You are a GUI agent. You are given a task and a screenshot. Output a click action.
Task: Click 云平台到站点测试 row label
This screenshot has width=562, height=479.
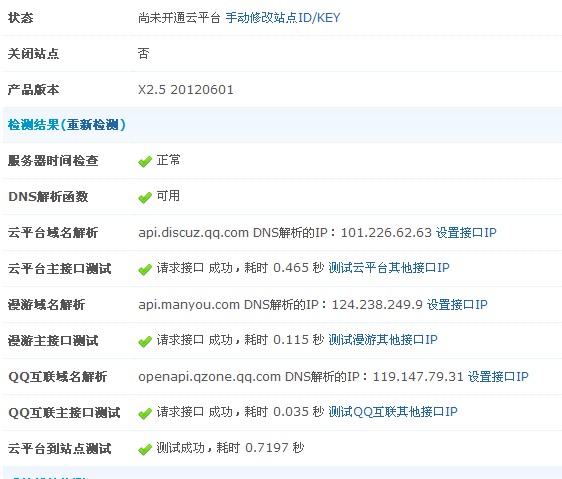click(59, 449)
